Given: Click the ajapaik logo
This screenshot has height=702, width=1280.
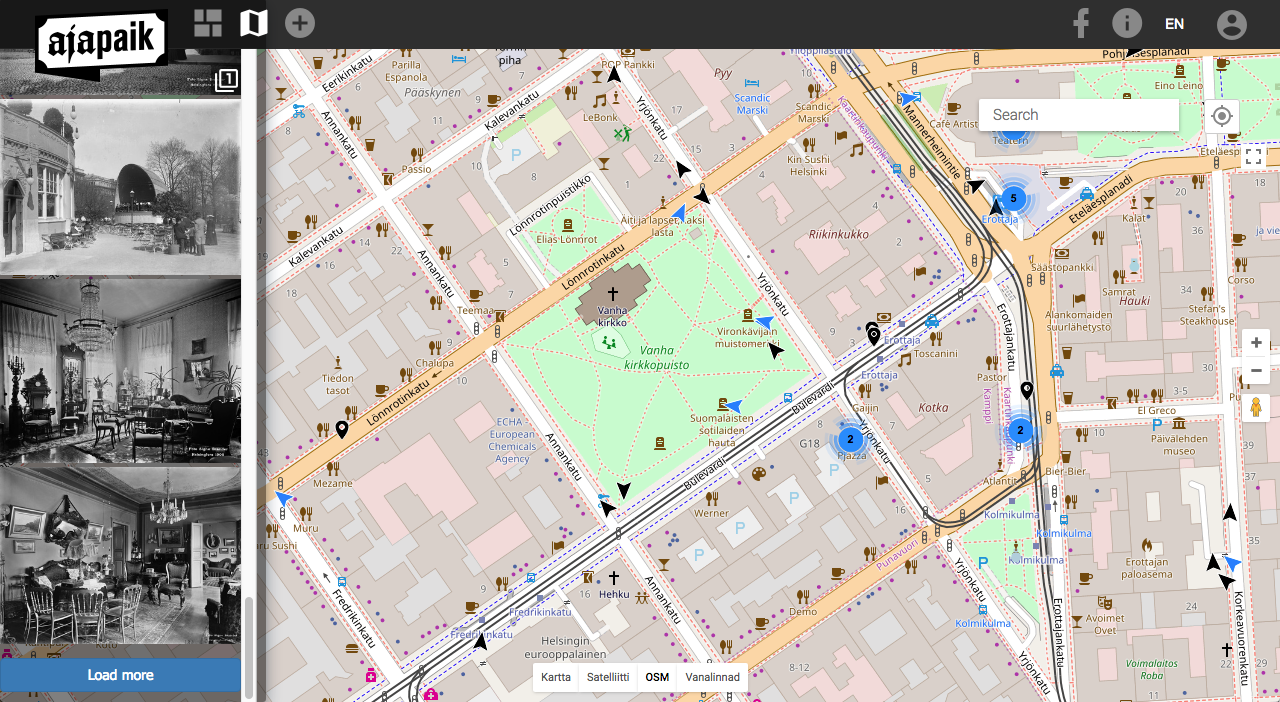Looking at the screenshot, I should coord(100,42).
